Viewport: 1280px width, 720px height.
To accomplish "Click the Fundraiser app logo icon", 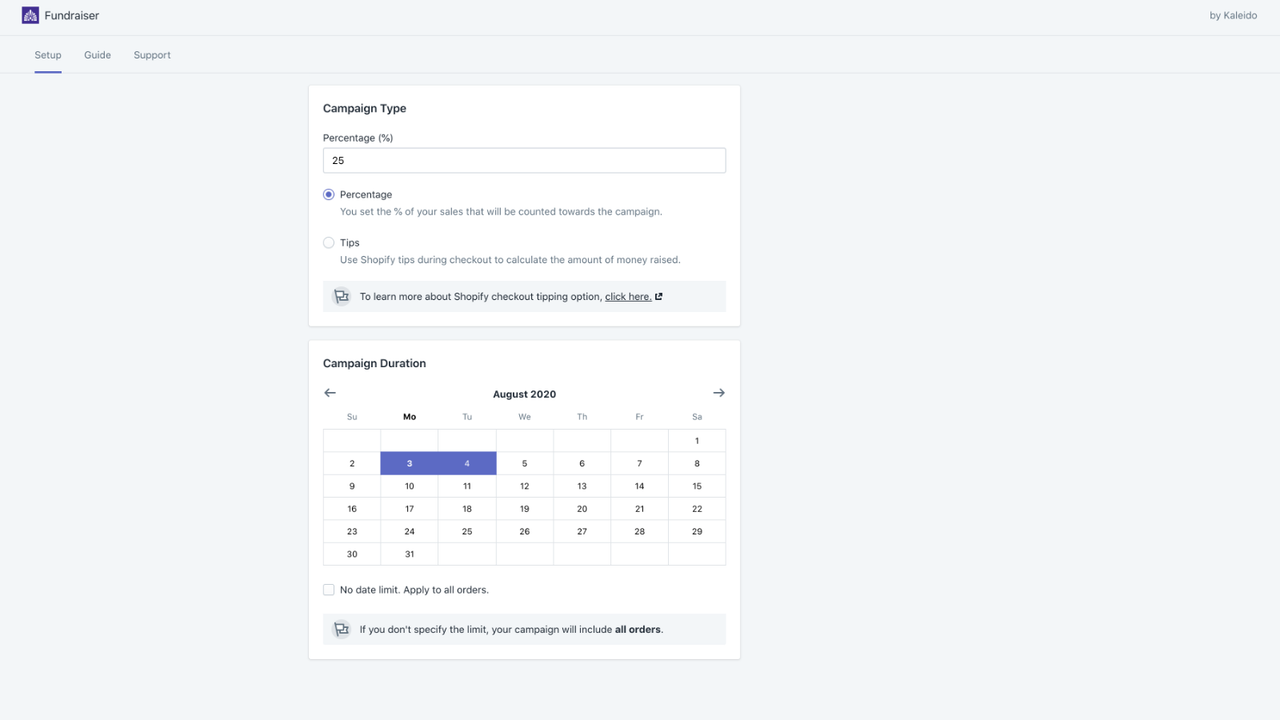I will (30, 15).
